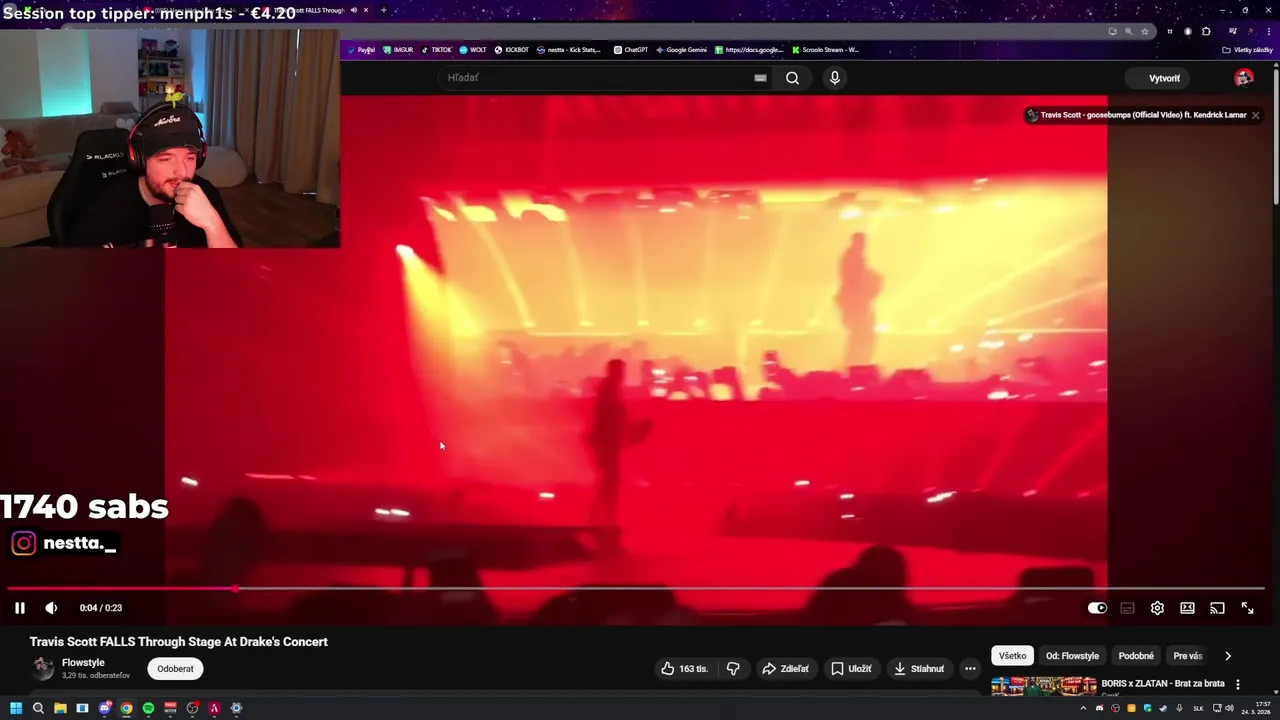Open the more actions ellipsis menu
The width and height of the screenshot is (1280, 720).
(x=970, y=669)
